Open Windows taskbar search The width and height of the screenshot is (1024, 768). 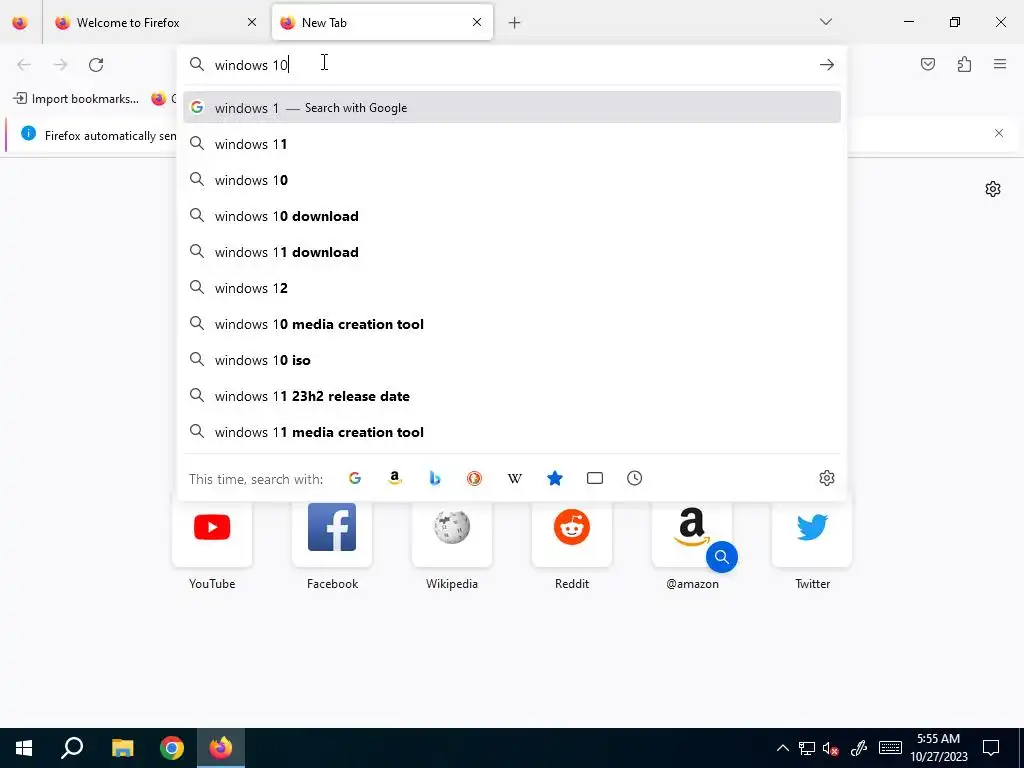pyautogui.click(x=72, y=748)
